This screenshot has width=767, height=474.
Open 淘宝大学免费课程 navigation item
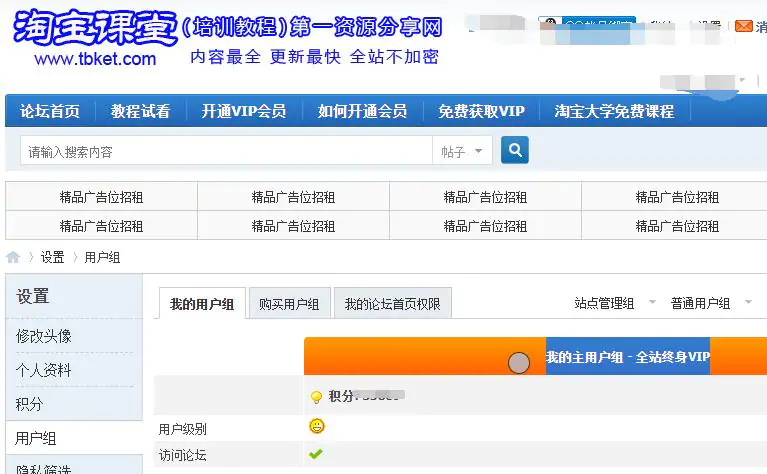click(x=614, y=111)
